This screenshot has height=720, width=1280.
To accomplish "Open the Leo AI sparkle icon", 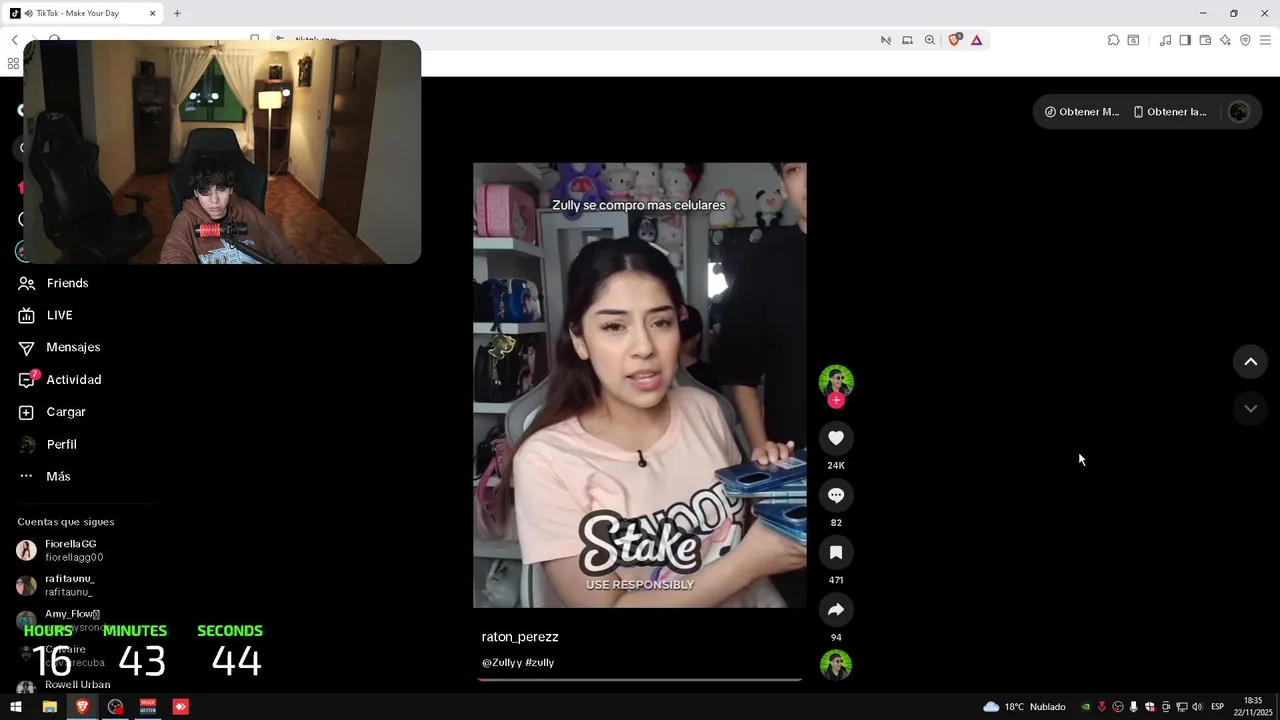I will point(1225,40).
